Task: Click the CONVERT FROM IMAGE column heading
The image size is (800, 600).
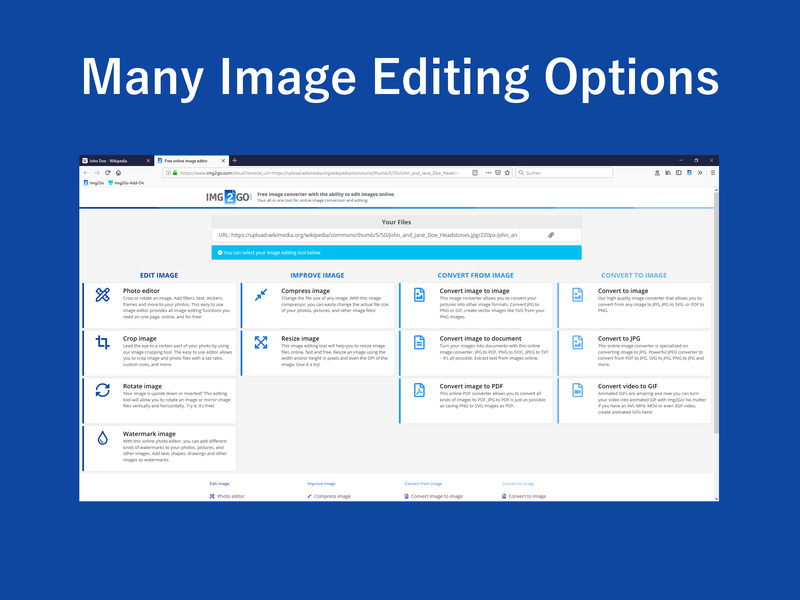Action: (476, 276)
